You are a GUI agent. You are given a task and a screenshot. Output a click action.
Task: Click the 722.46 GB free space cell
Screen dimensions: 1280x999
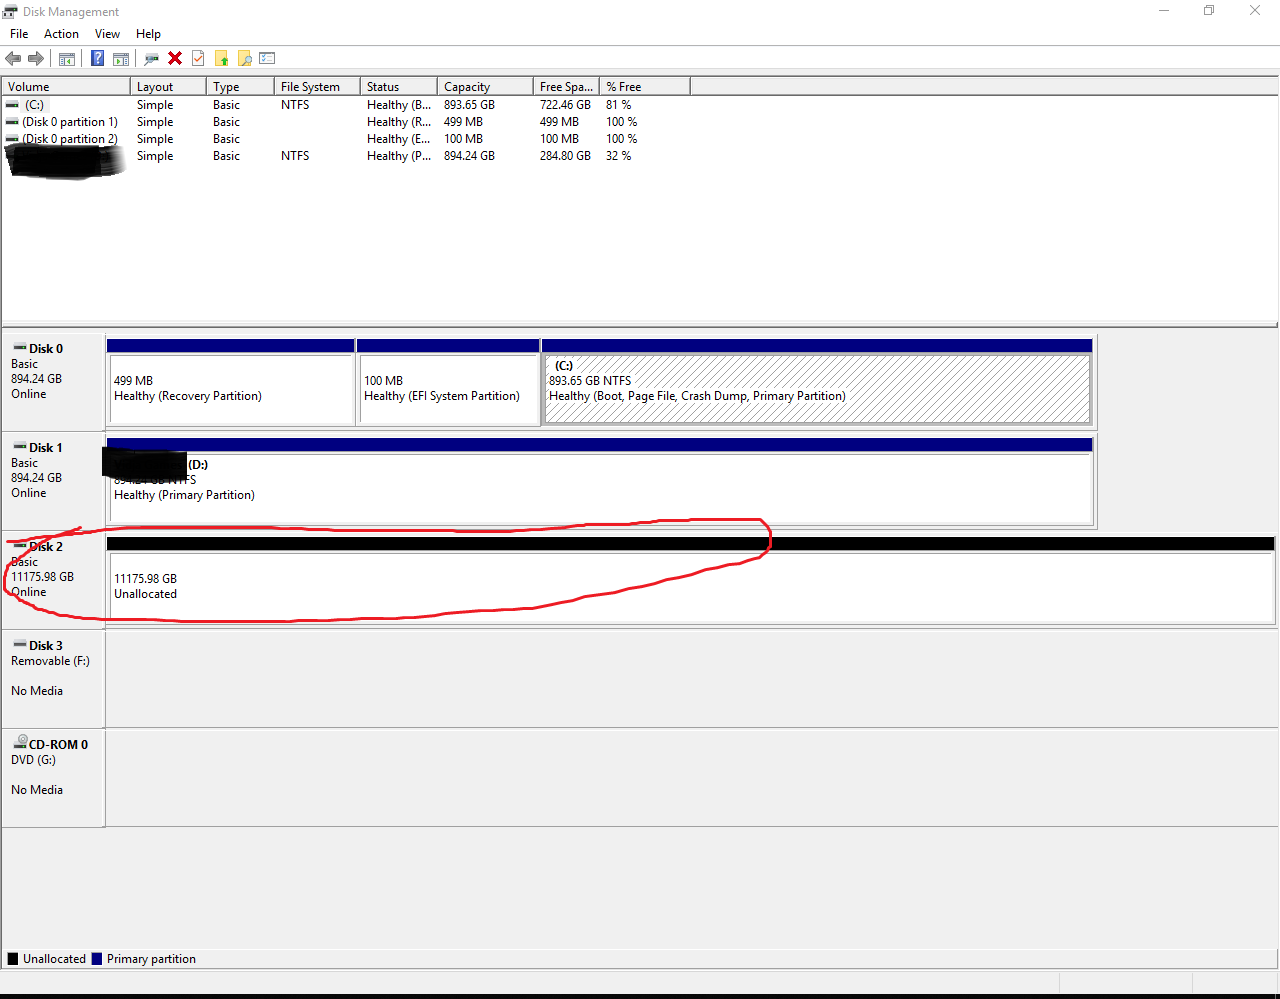point(565,105)
